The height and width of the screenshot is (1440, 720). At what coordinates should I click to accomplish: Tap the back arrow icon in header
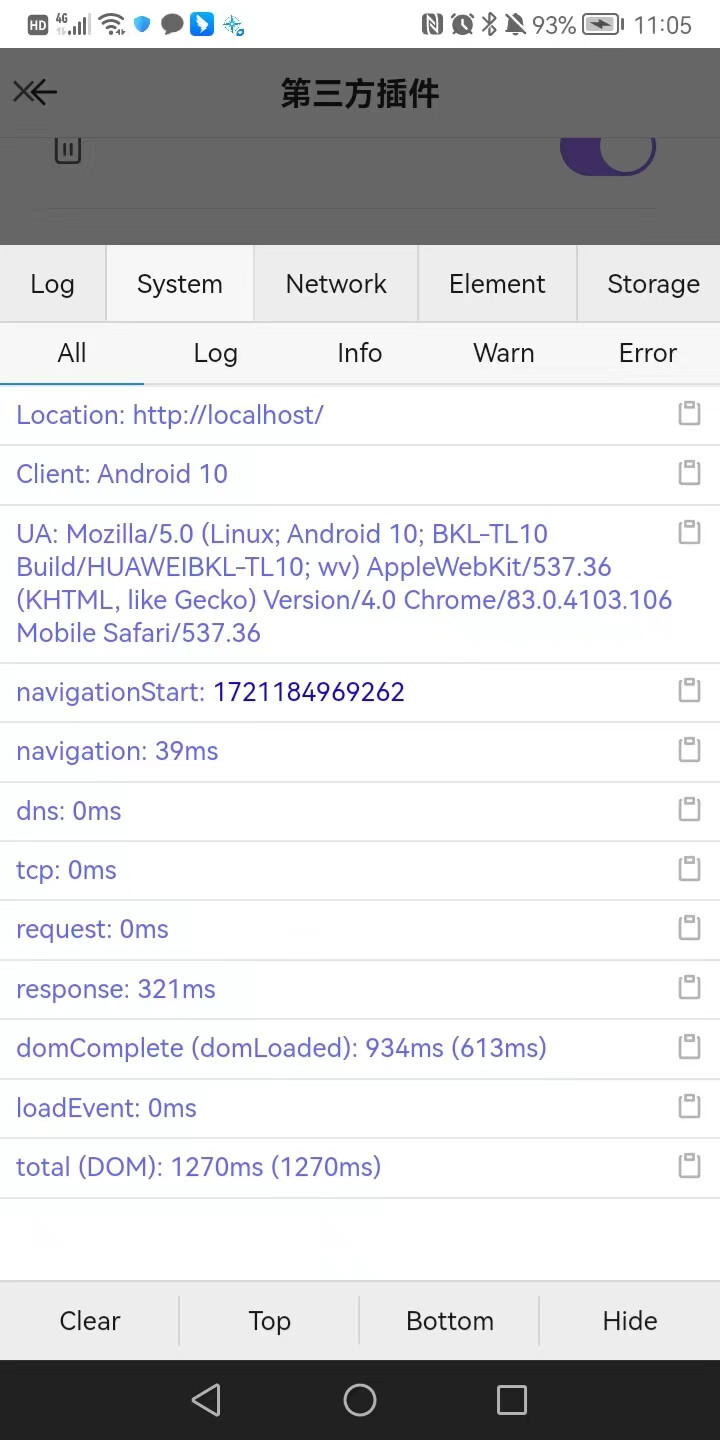point(34,93)
